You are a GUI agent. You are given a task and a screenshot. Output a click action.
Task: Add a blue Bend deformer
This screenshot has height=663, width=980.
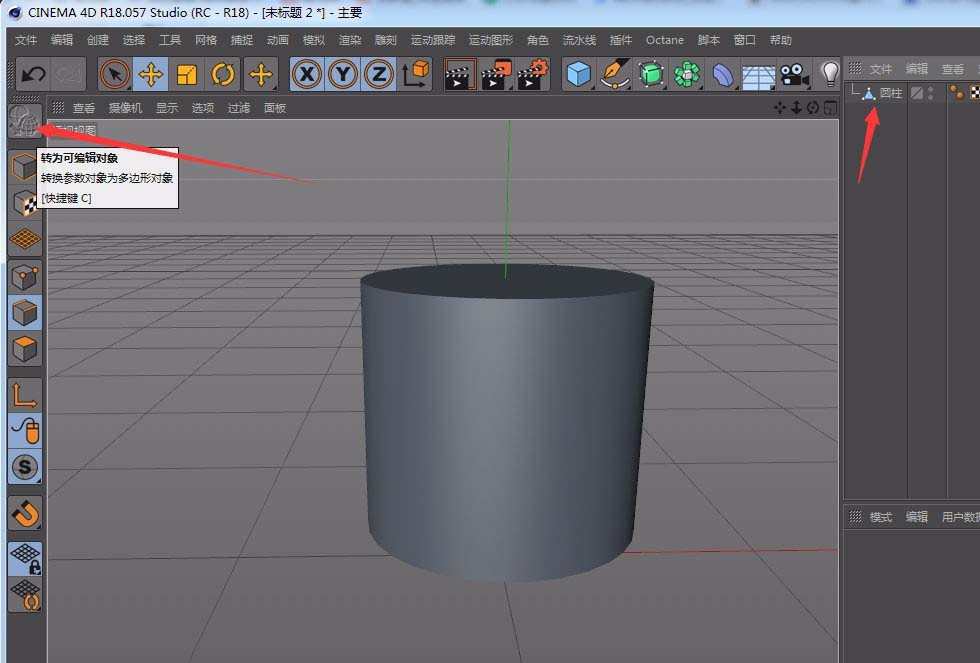point(723,75)
